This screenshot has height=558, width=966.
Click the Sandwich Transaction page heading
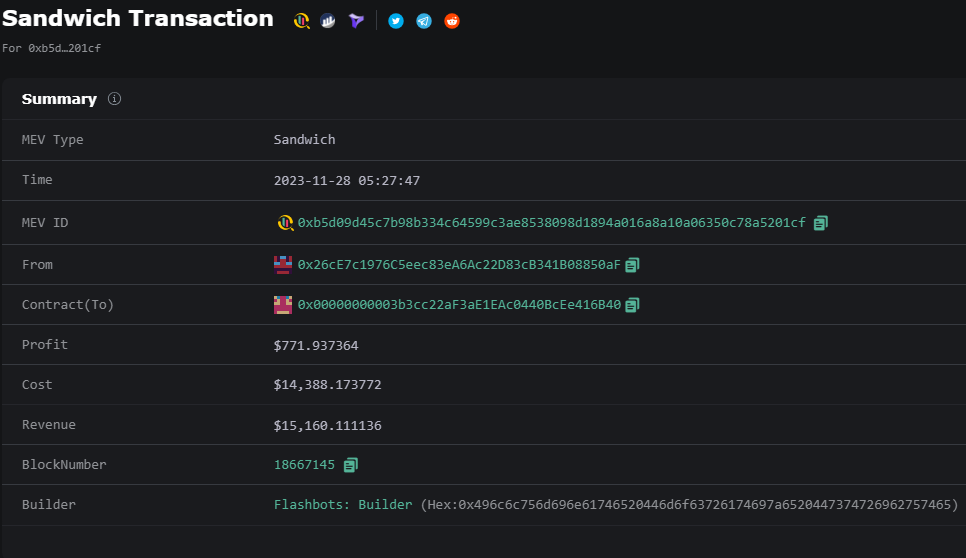[138, 19]
